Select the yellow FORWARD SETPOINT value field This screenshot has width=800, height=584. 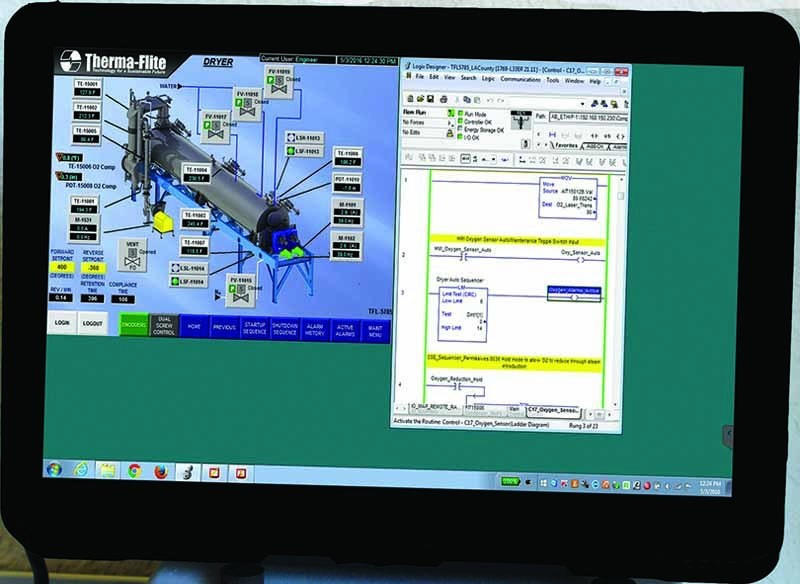(x=62, y=267)
